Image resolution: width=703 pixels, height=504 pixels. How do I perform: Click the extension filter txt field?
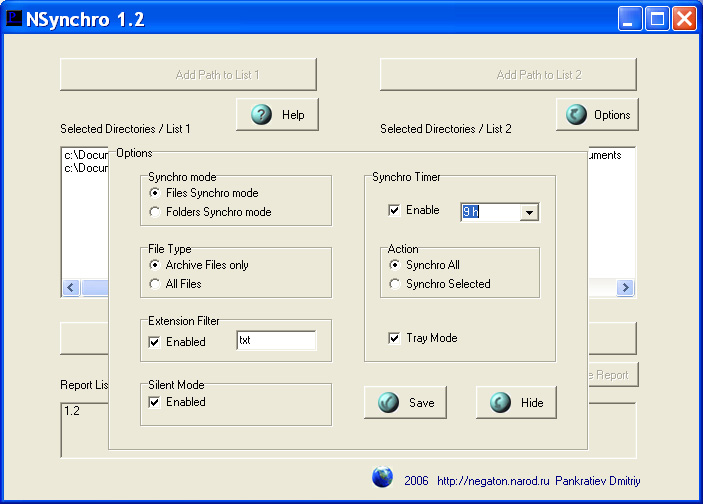(x=276, y=340)
